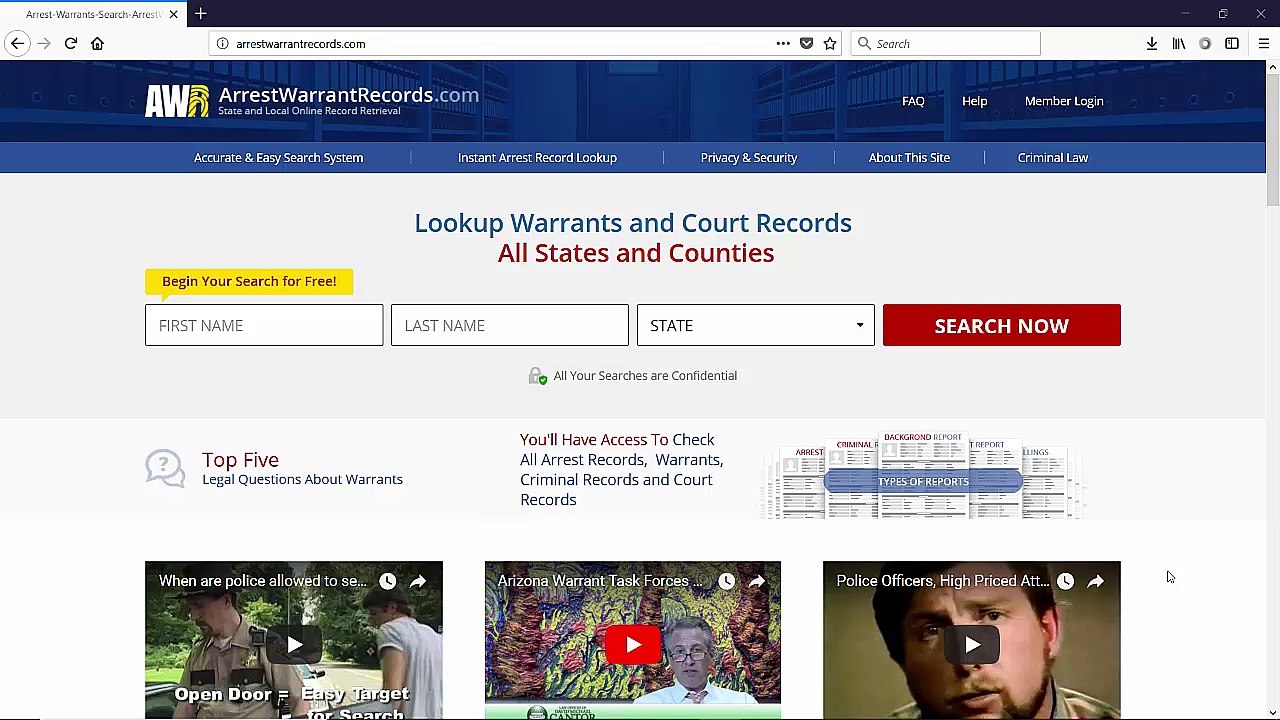
Task: Reload the page with the refresh icon
Action: tap(71, 44)
